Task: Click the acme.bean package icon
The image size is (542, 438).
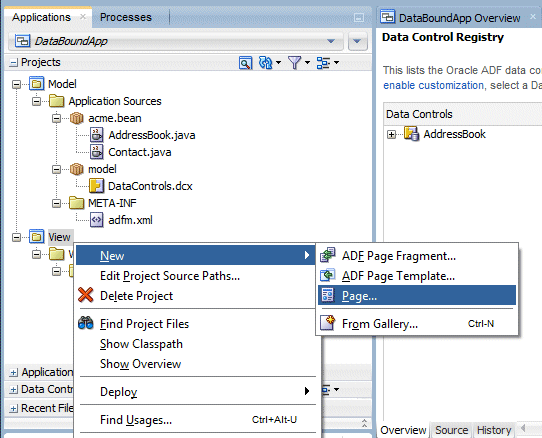Action: click(x=76, y=118)
